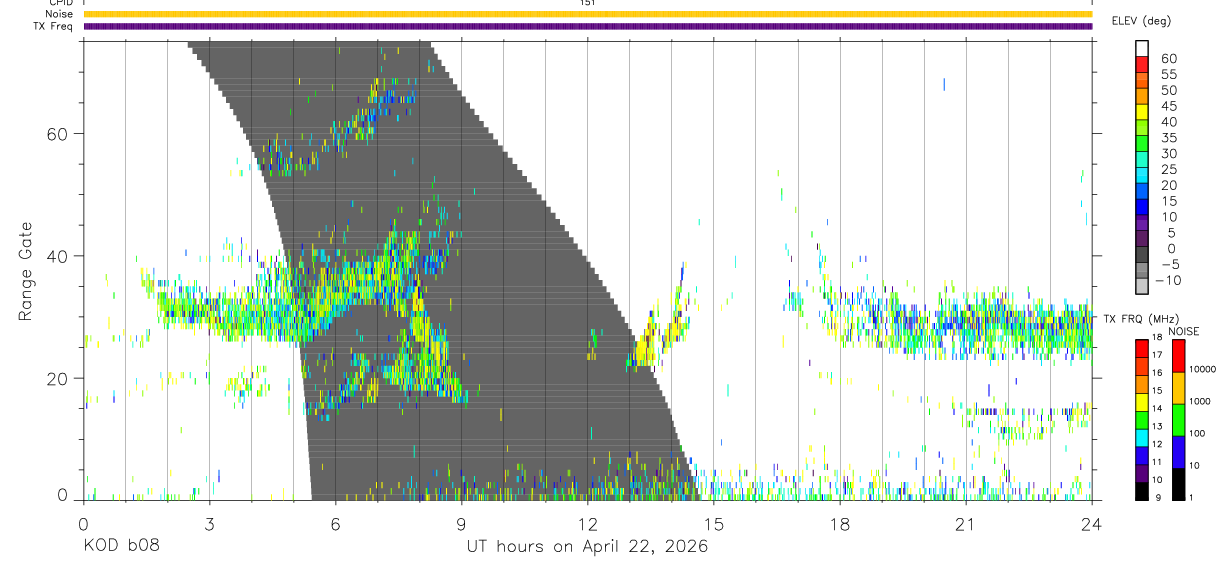Click the "10000" label on NOISE colorbar
Screen dimensions: 1228x567
coord(1203,369)
